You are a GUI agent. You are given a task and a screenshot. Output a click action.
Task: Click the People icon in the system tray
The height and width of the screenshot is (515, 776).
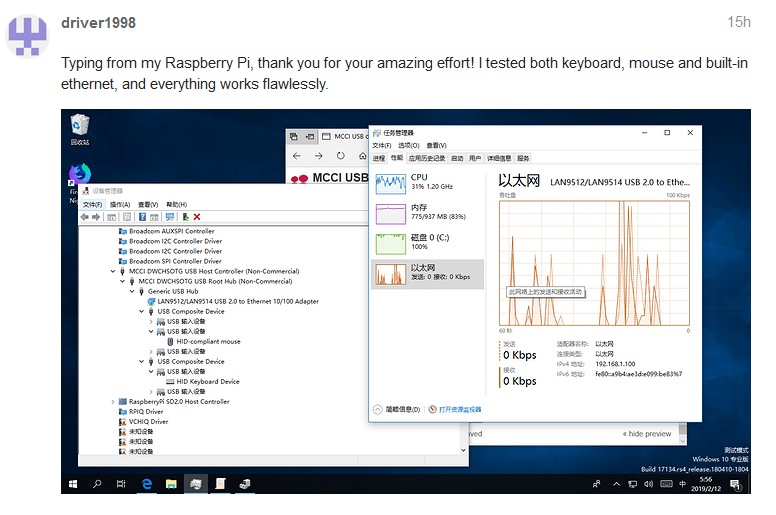596,484
